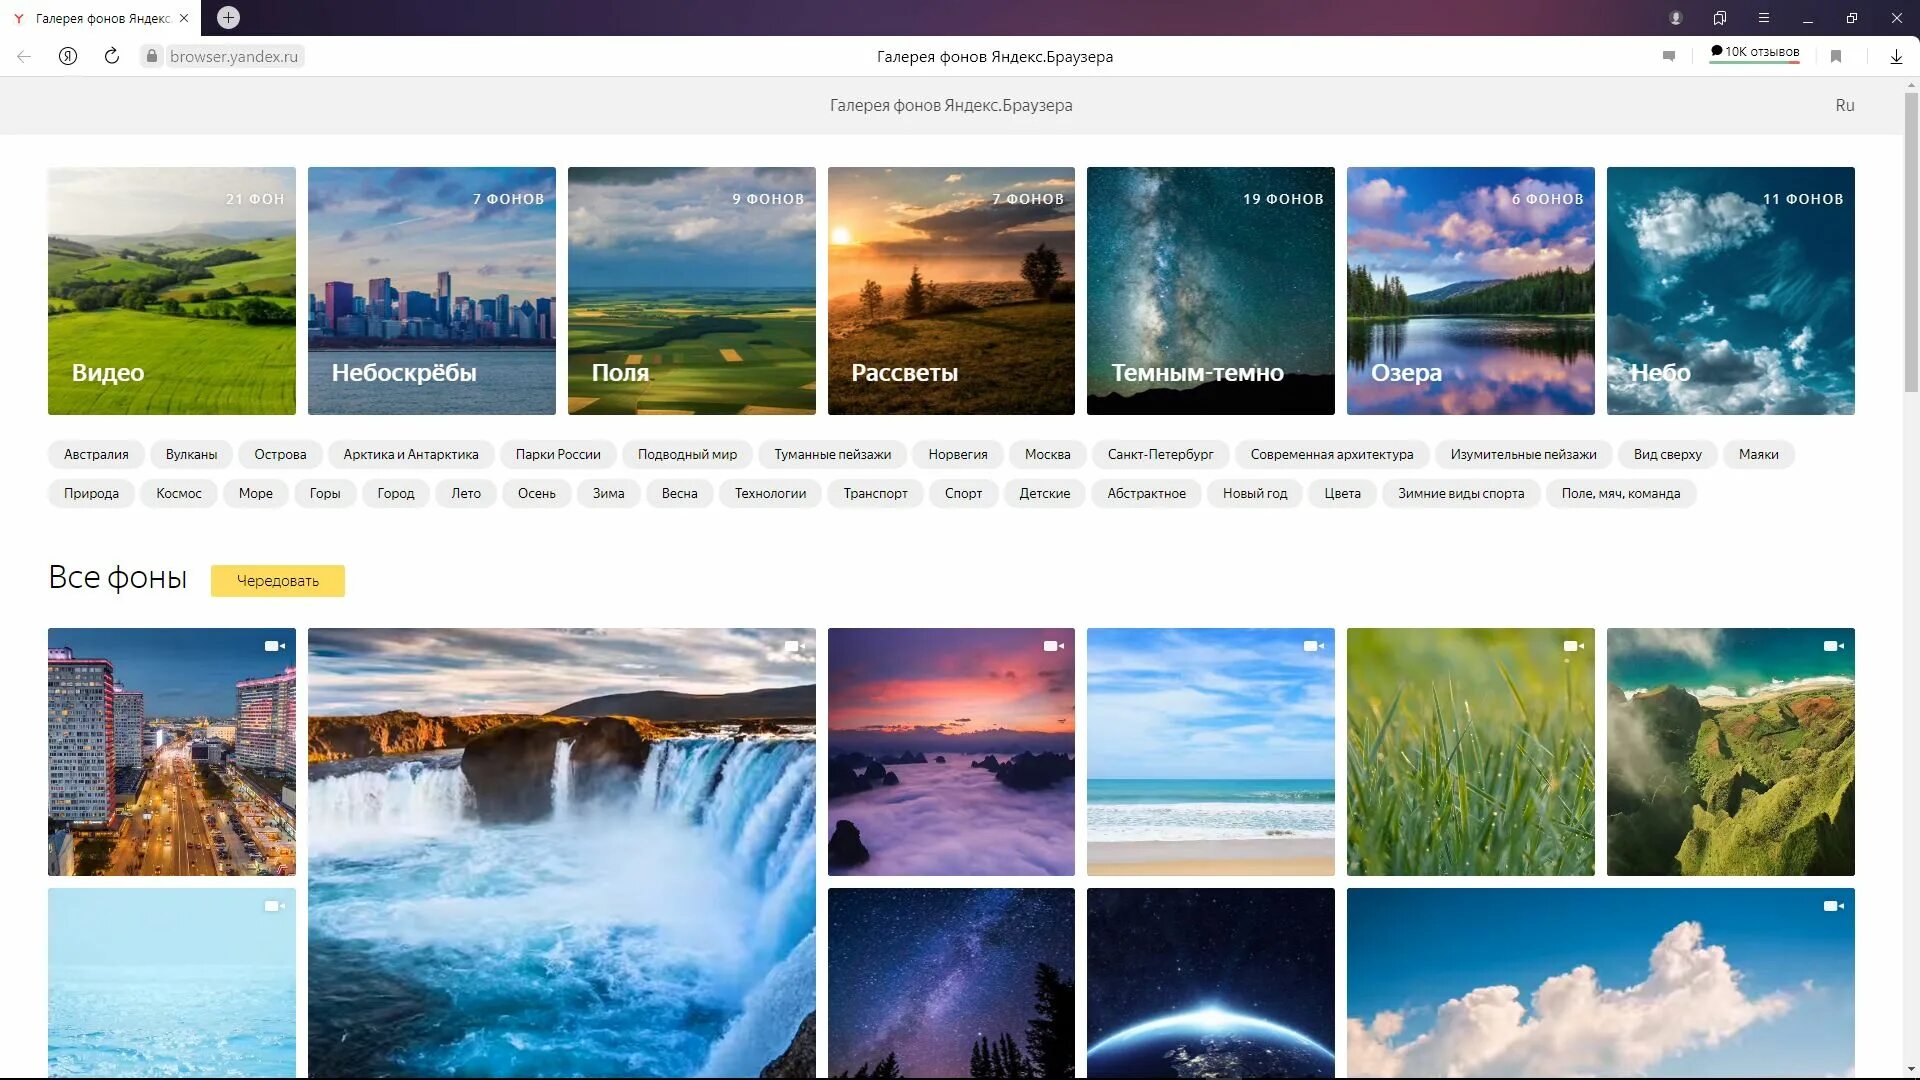Choose the Санкт-Петербург tag

coord(1160,454)
